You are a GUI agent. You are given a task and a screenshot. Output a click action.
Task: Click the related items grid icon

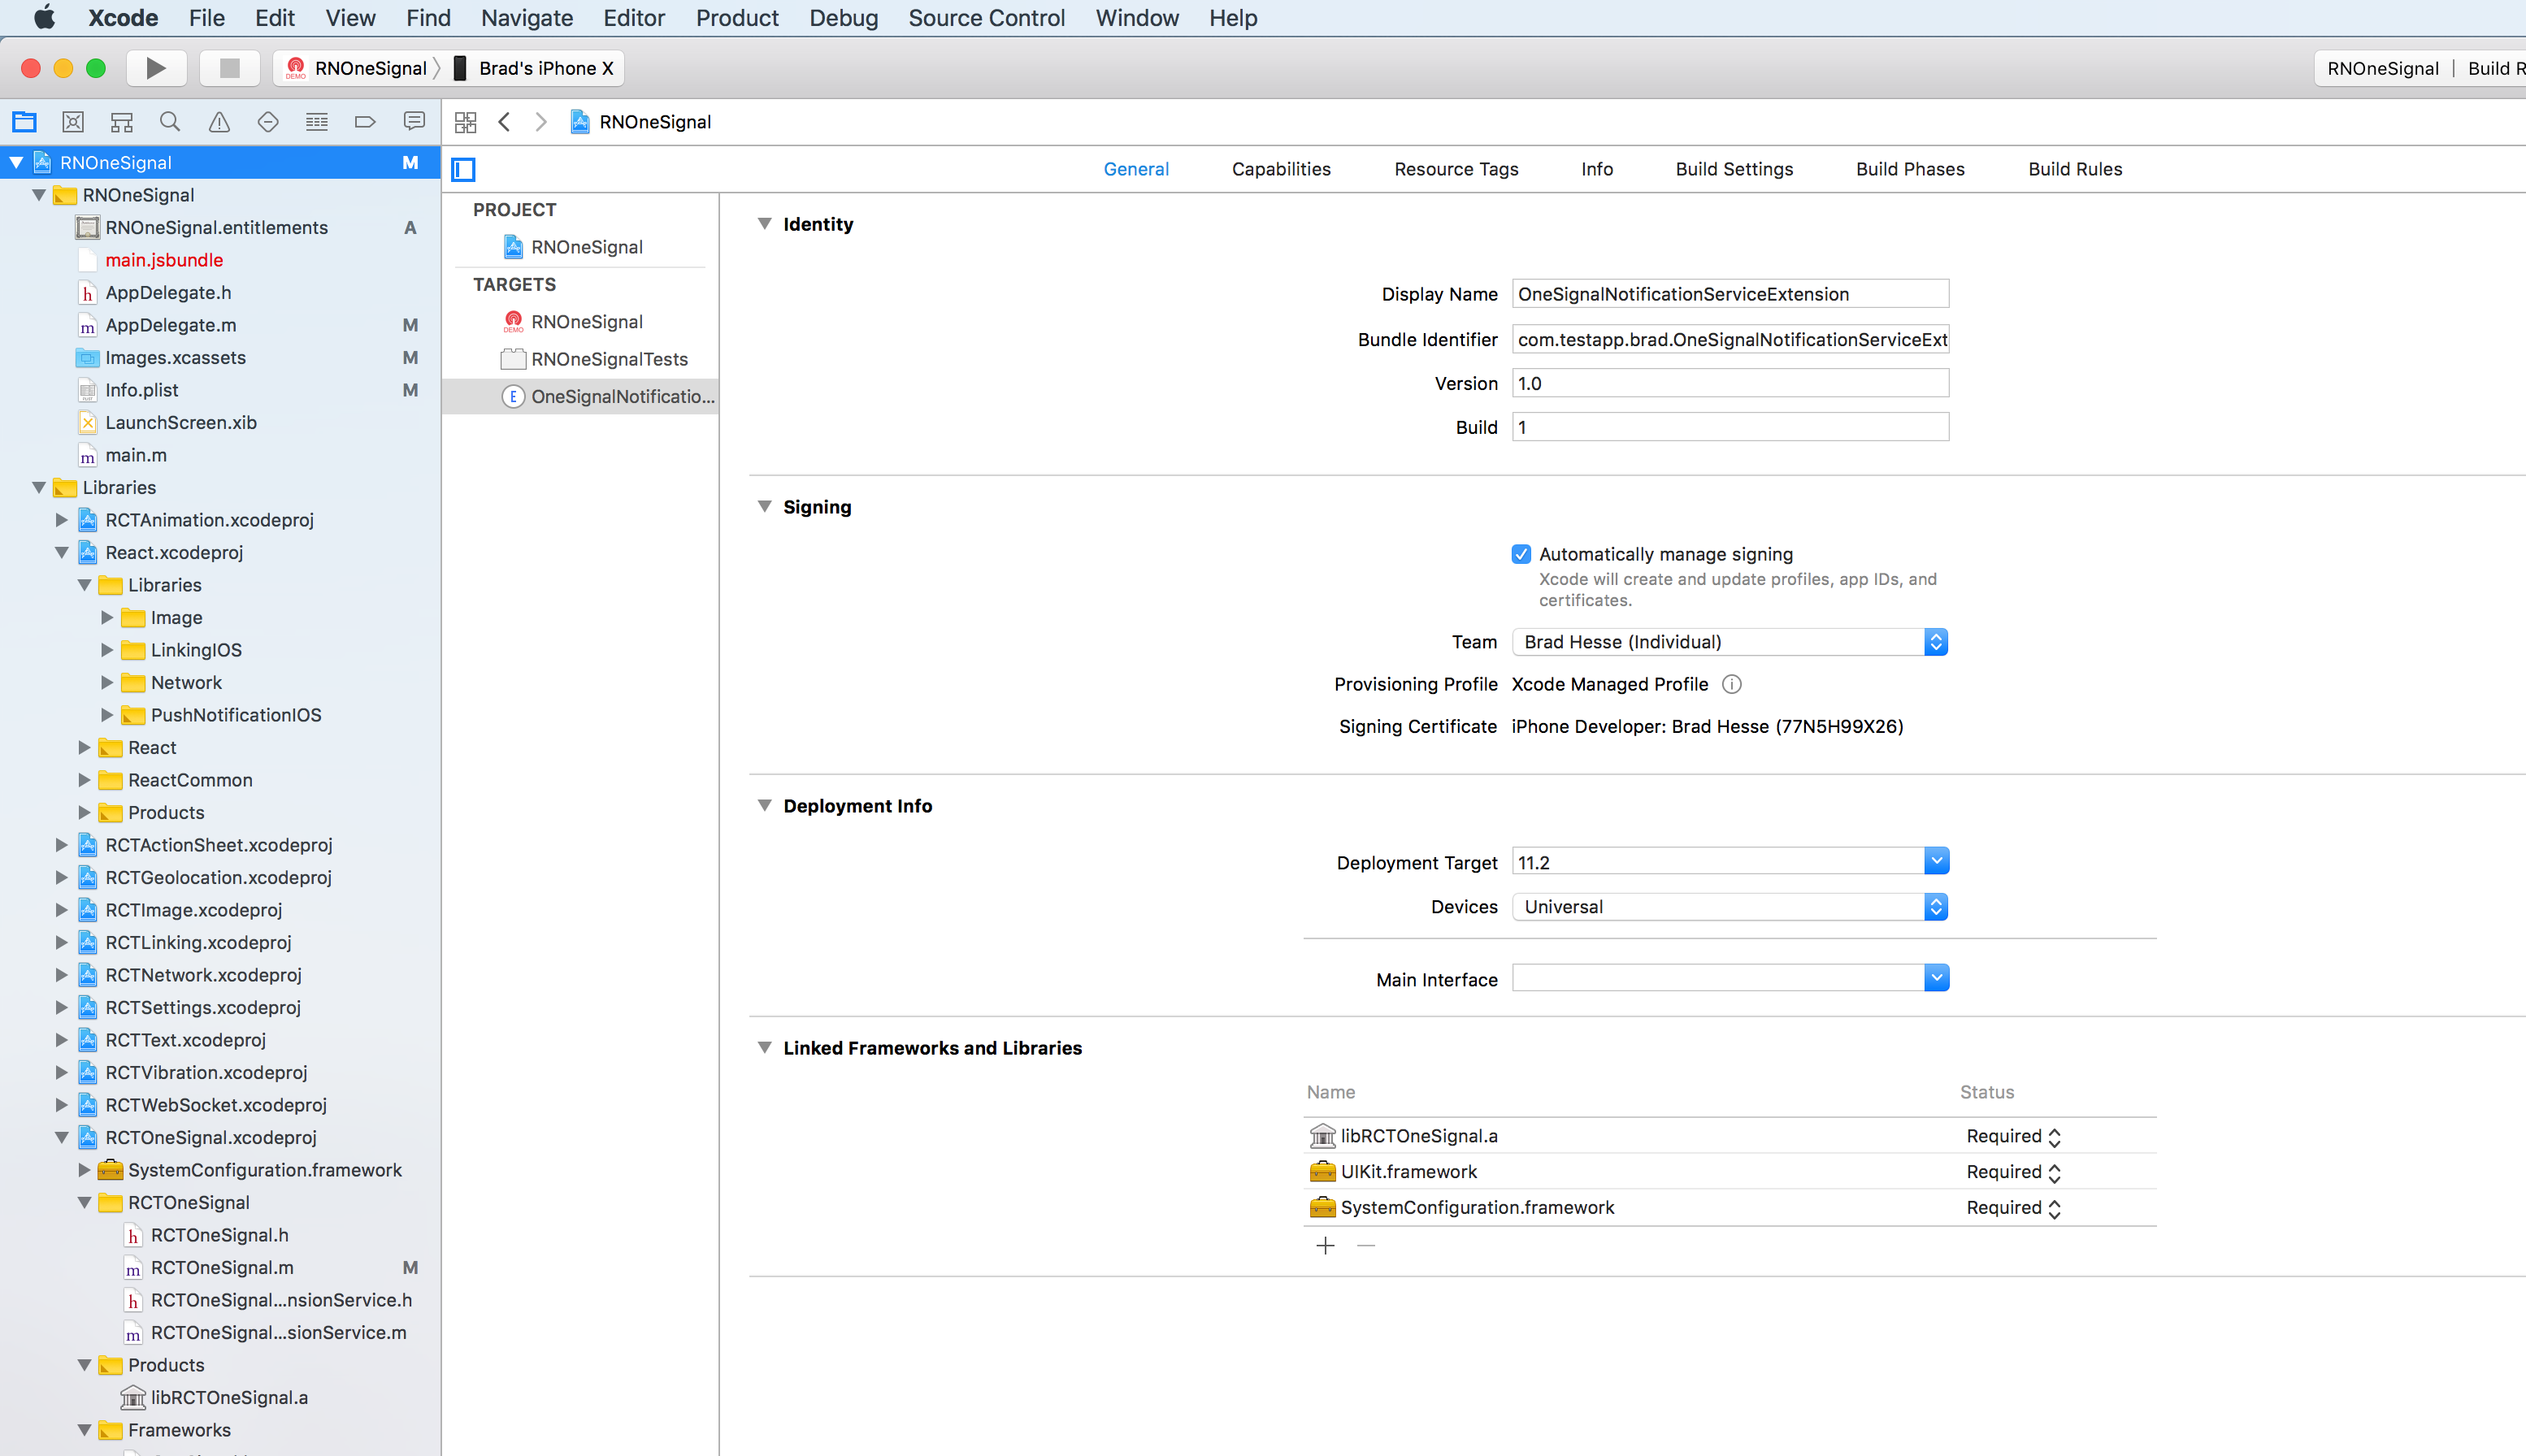[x=465, y=122]
